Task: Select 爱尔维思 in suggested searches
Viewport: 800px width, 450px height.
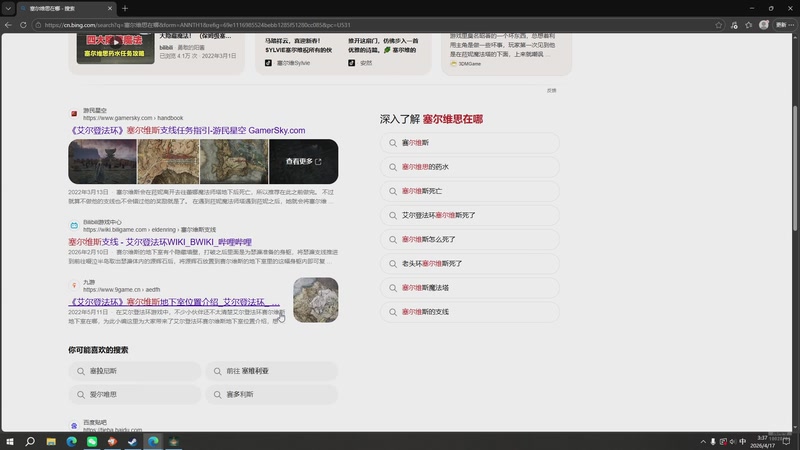Action: [135, 394]
